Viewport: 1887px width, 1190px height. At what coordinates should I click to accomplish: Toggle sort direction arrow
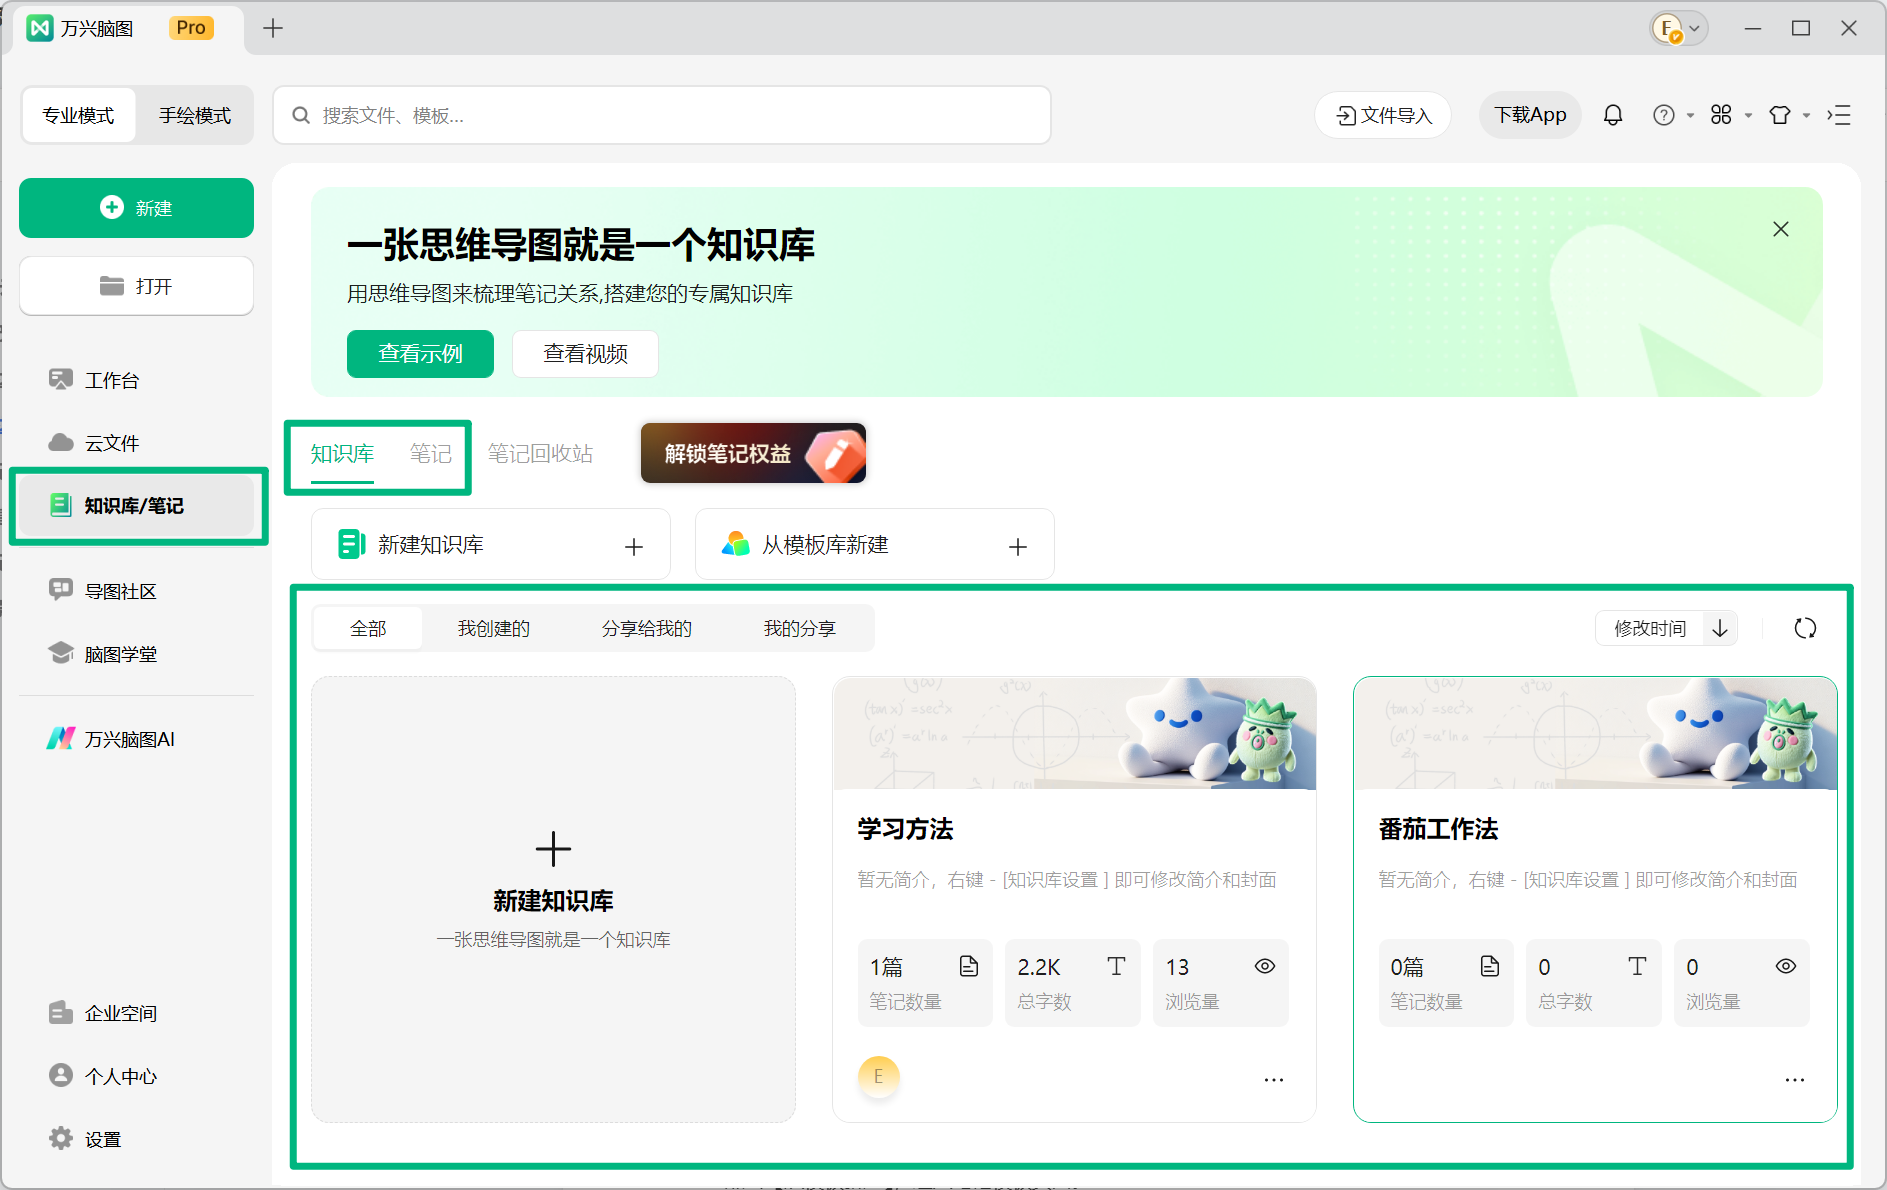(x=1720, y=628)
